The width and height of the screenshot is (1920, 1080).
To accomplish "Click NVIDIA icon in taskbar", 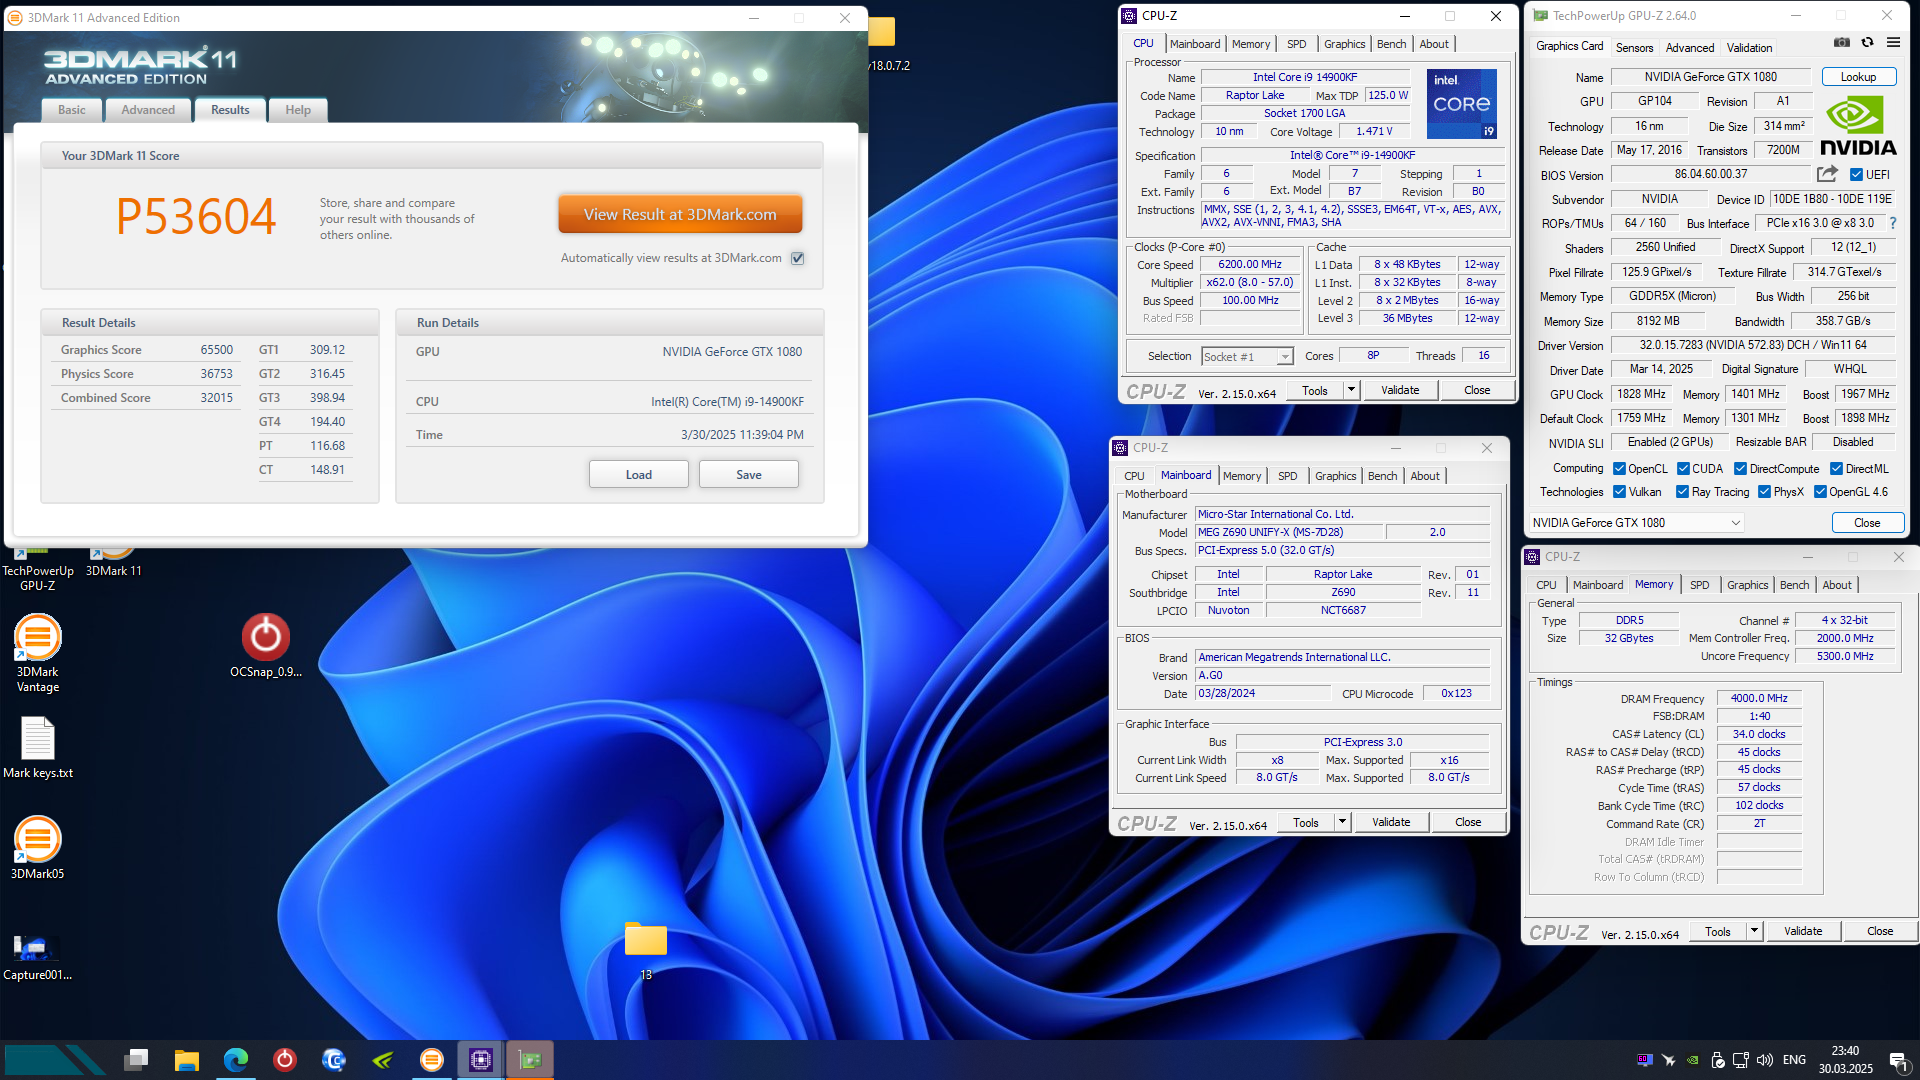I will pyautogui.click(x=383, y=1059).
